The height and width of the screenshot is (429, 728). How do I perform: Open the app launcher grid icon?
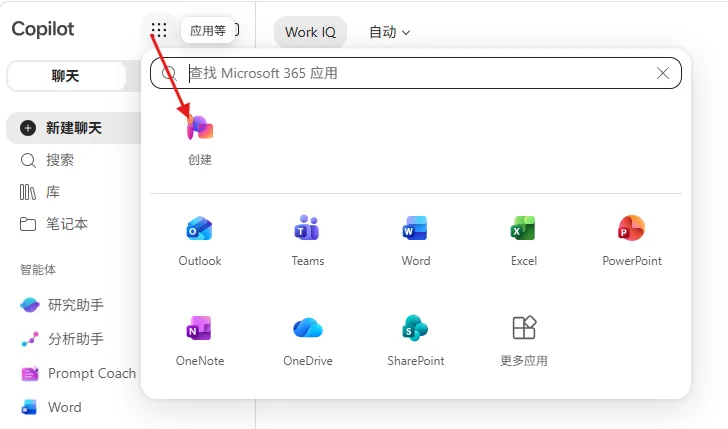[x=159, y=30]
